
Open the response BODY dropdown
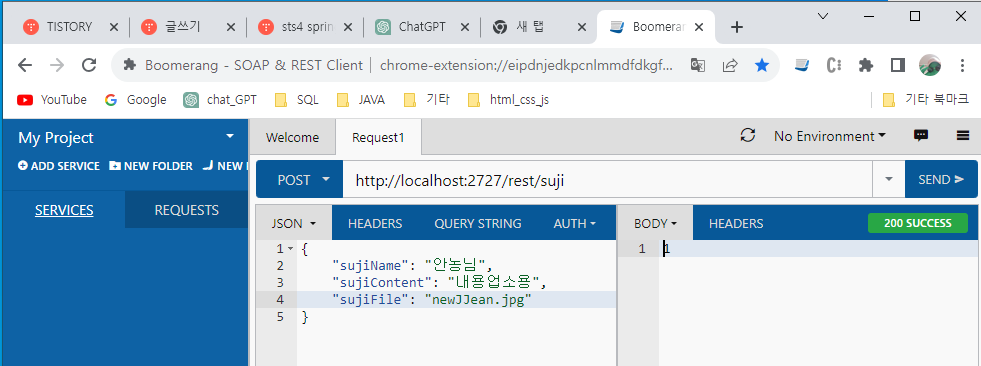[x=655, y=223]
